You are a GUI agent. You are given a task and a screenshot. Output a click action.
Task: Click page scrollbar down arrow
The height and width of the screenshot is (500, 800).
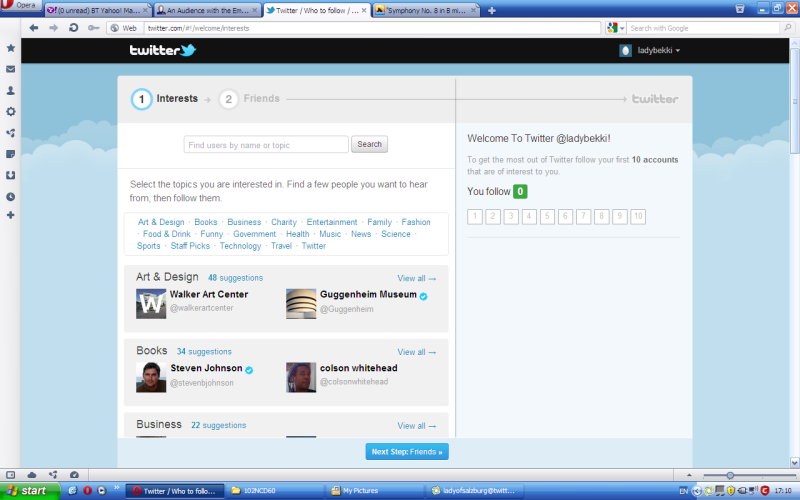794,462
